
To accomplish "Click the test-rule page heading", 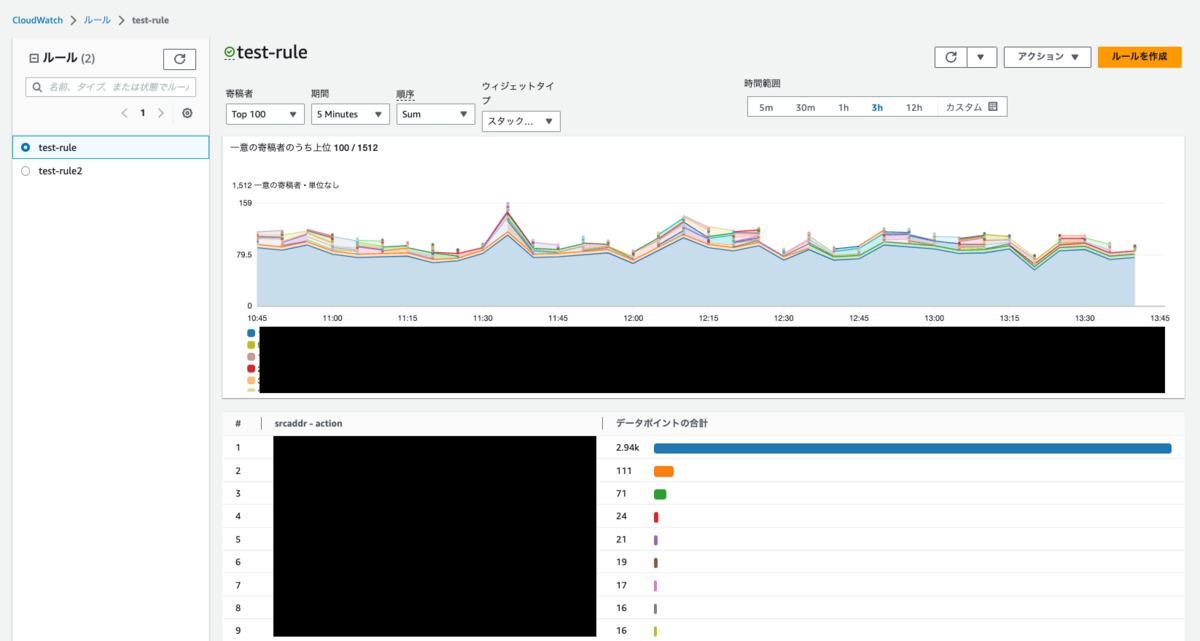I will tap(272, 52).
